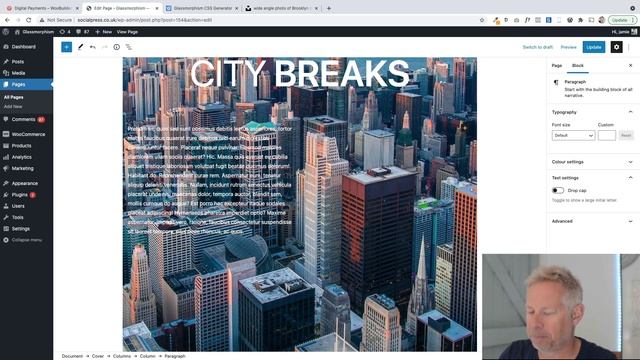This screenshot has height=360, width=640.
Task: Open the document details info icon
Action: coord(117,47)
